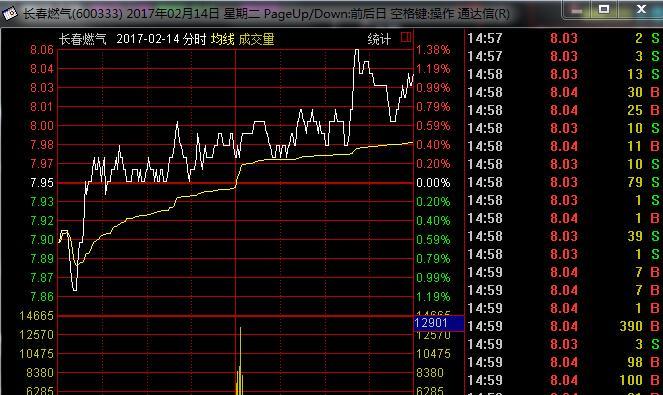Click the 通达信 app icon in title bar
The height and width of the screenshot is (395, 663).
pyautogui.click(x=10, y=14)
